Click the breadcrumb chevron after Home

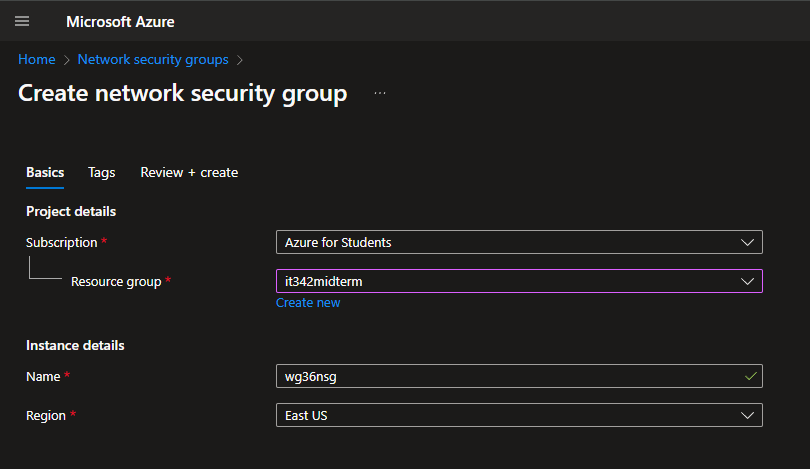click(66, 60)
